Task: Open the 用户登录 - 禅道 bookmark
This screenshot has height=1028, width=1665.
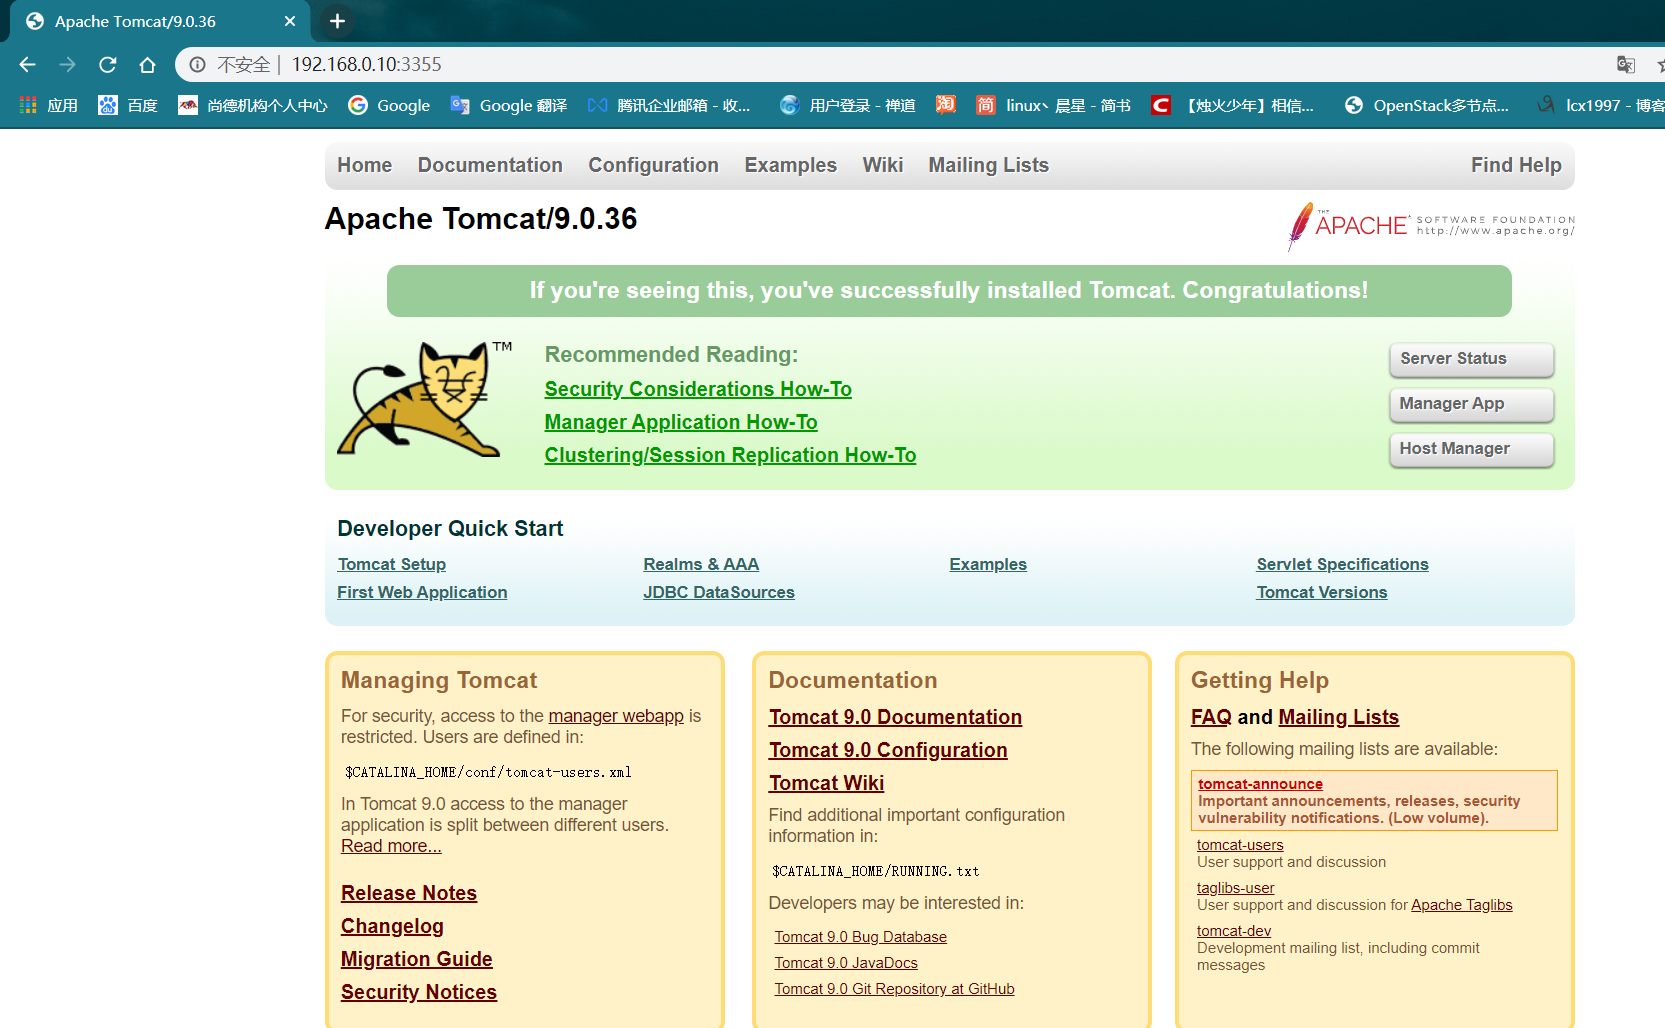Action: pyautogui.click(x=848, y=105)
